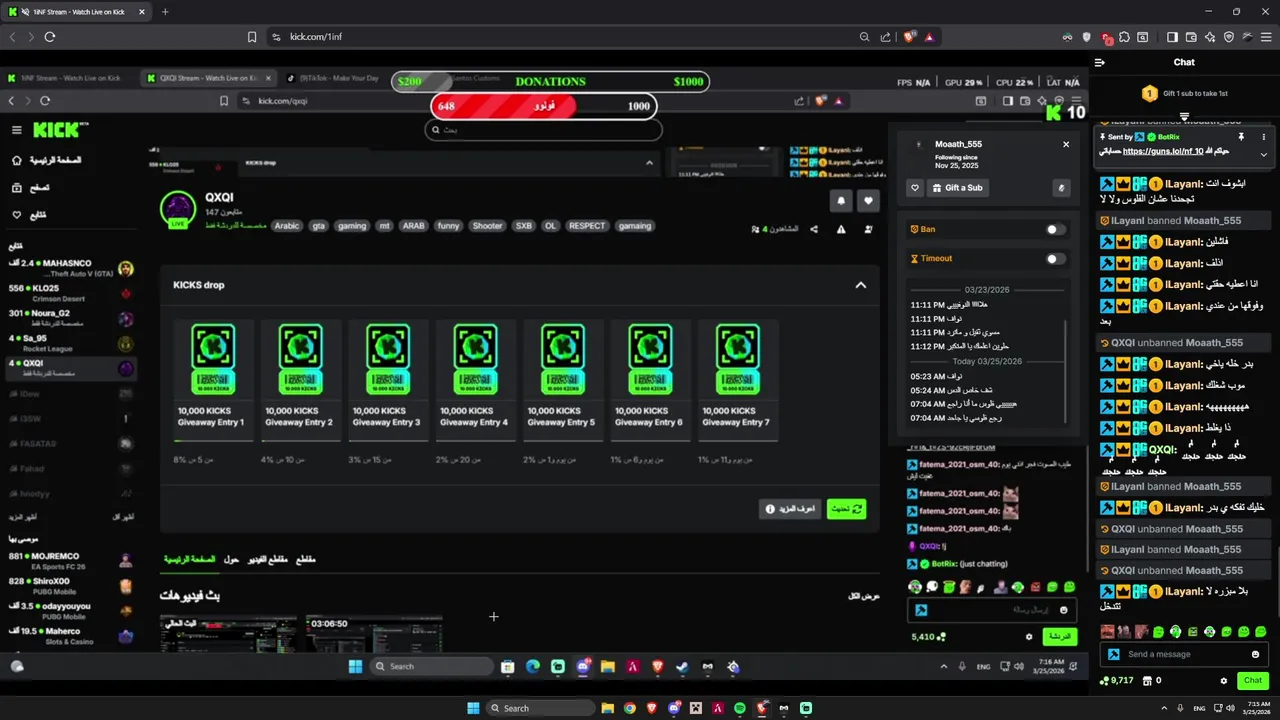Toggle the Timeout switch for Moaath_555
This screenshot has width=1280, height=720.
click(1055, 258)
